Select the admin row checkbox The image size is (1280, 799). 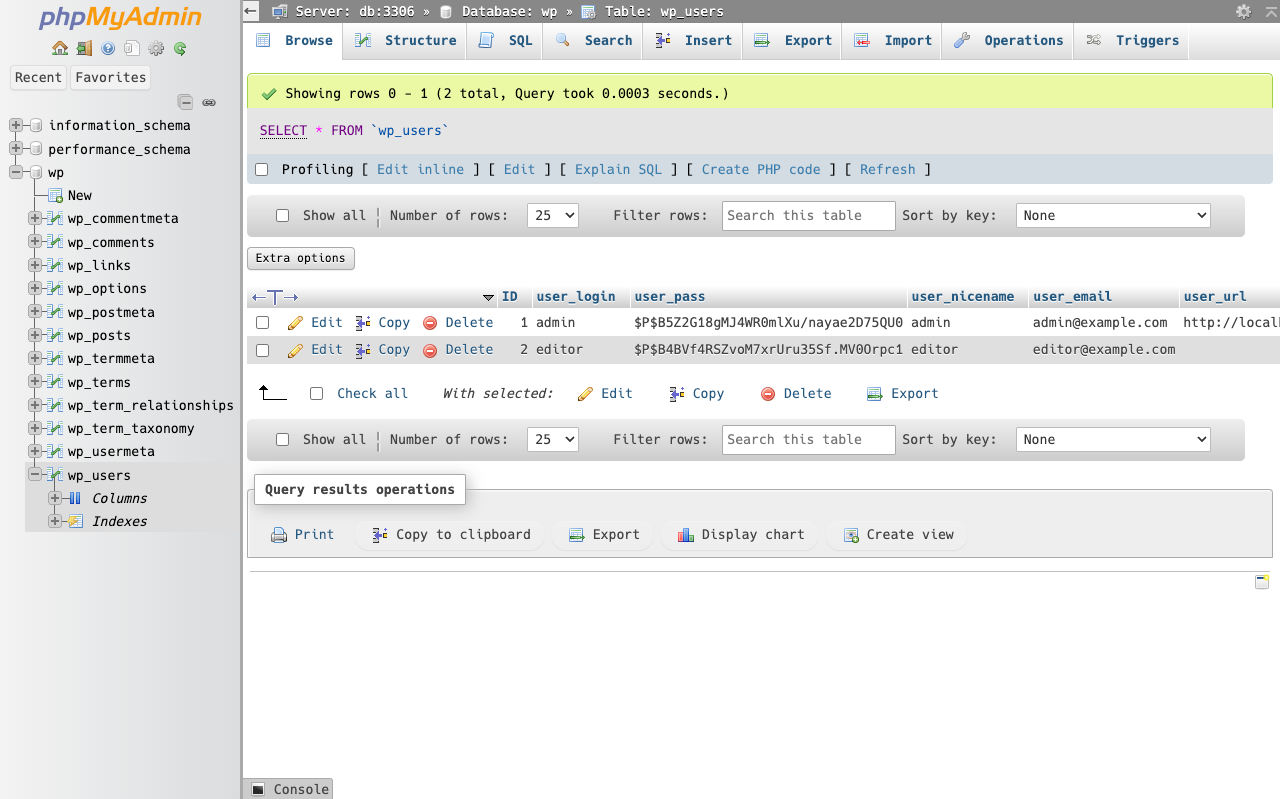pos(262,323)
